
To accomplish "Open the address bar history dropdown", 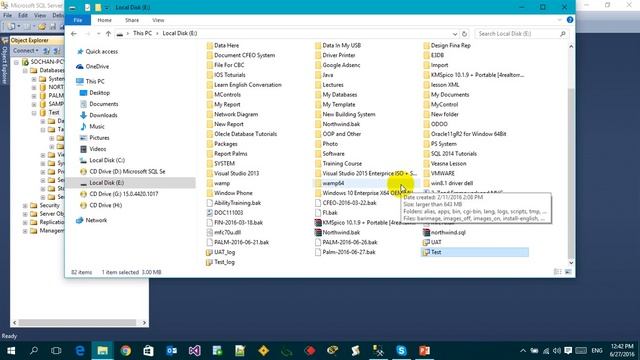I will pyautogui.click(x=455, y=34).
